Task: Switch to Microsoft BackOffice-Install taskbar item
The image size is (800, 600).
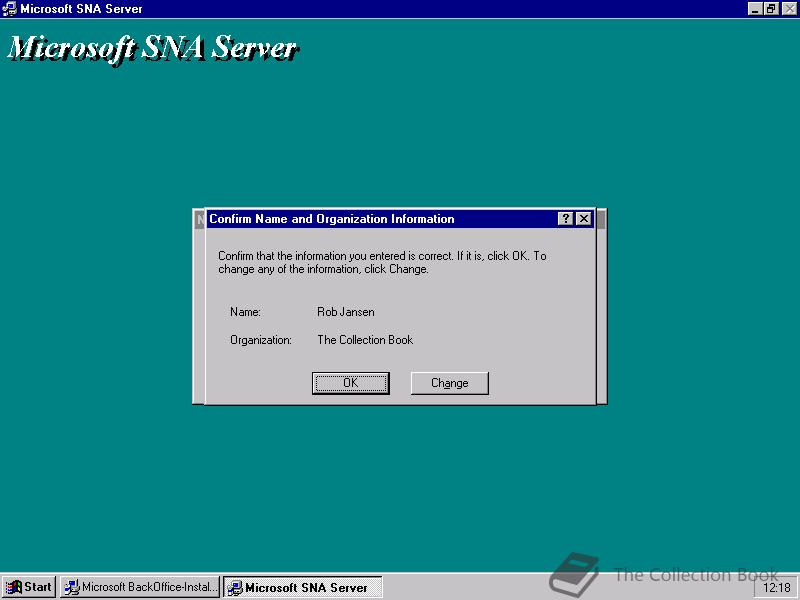Action: (x=140, y=587)
